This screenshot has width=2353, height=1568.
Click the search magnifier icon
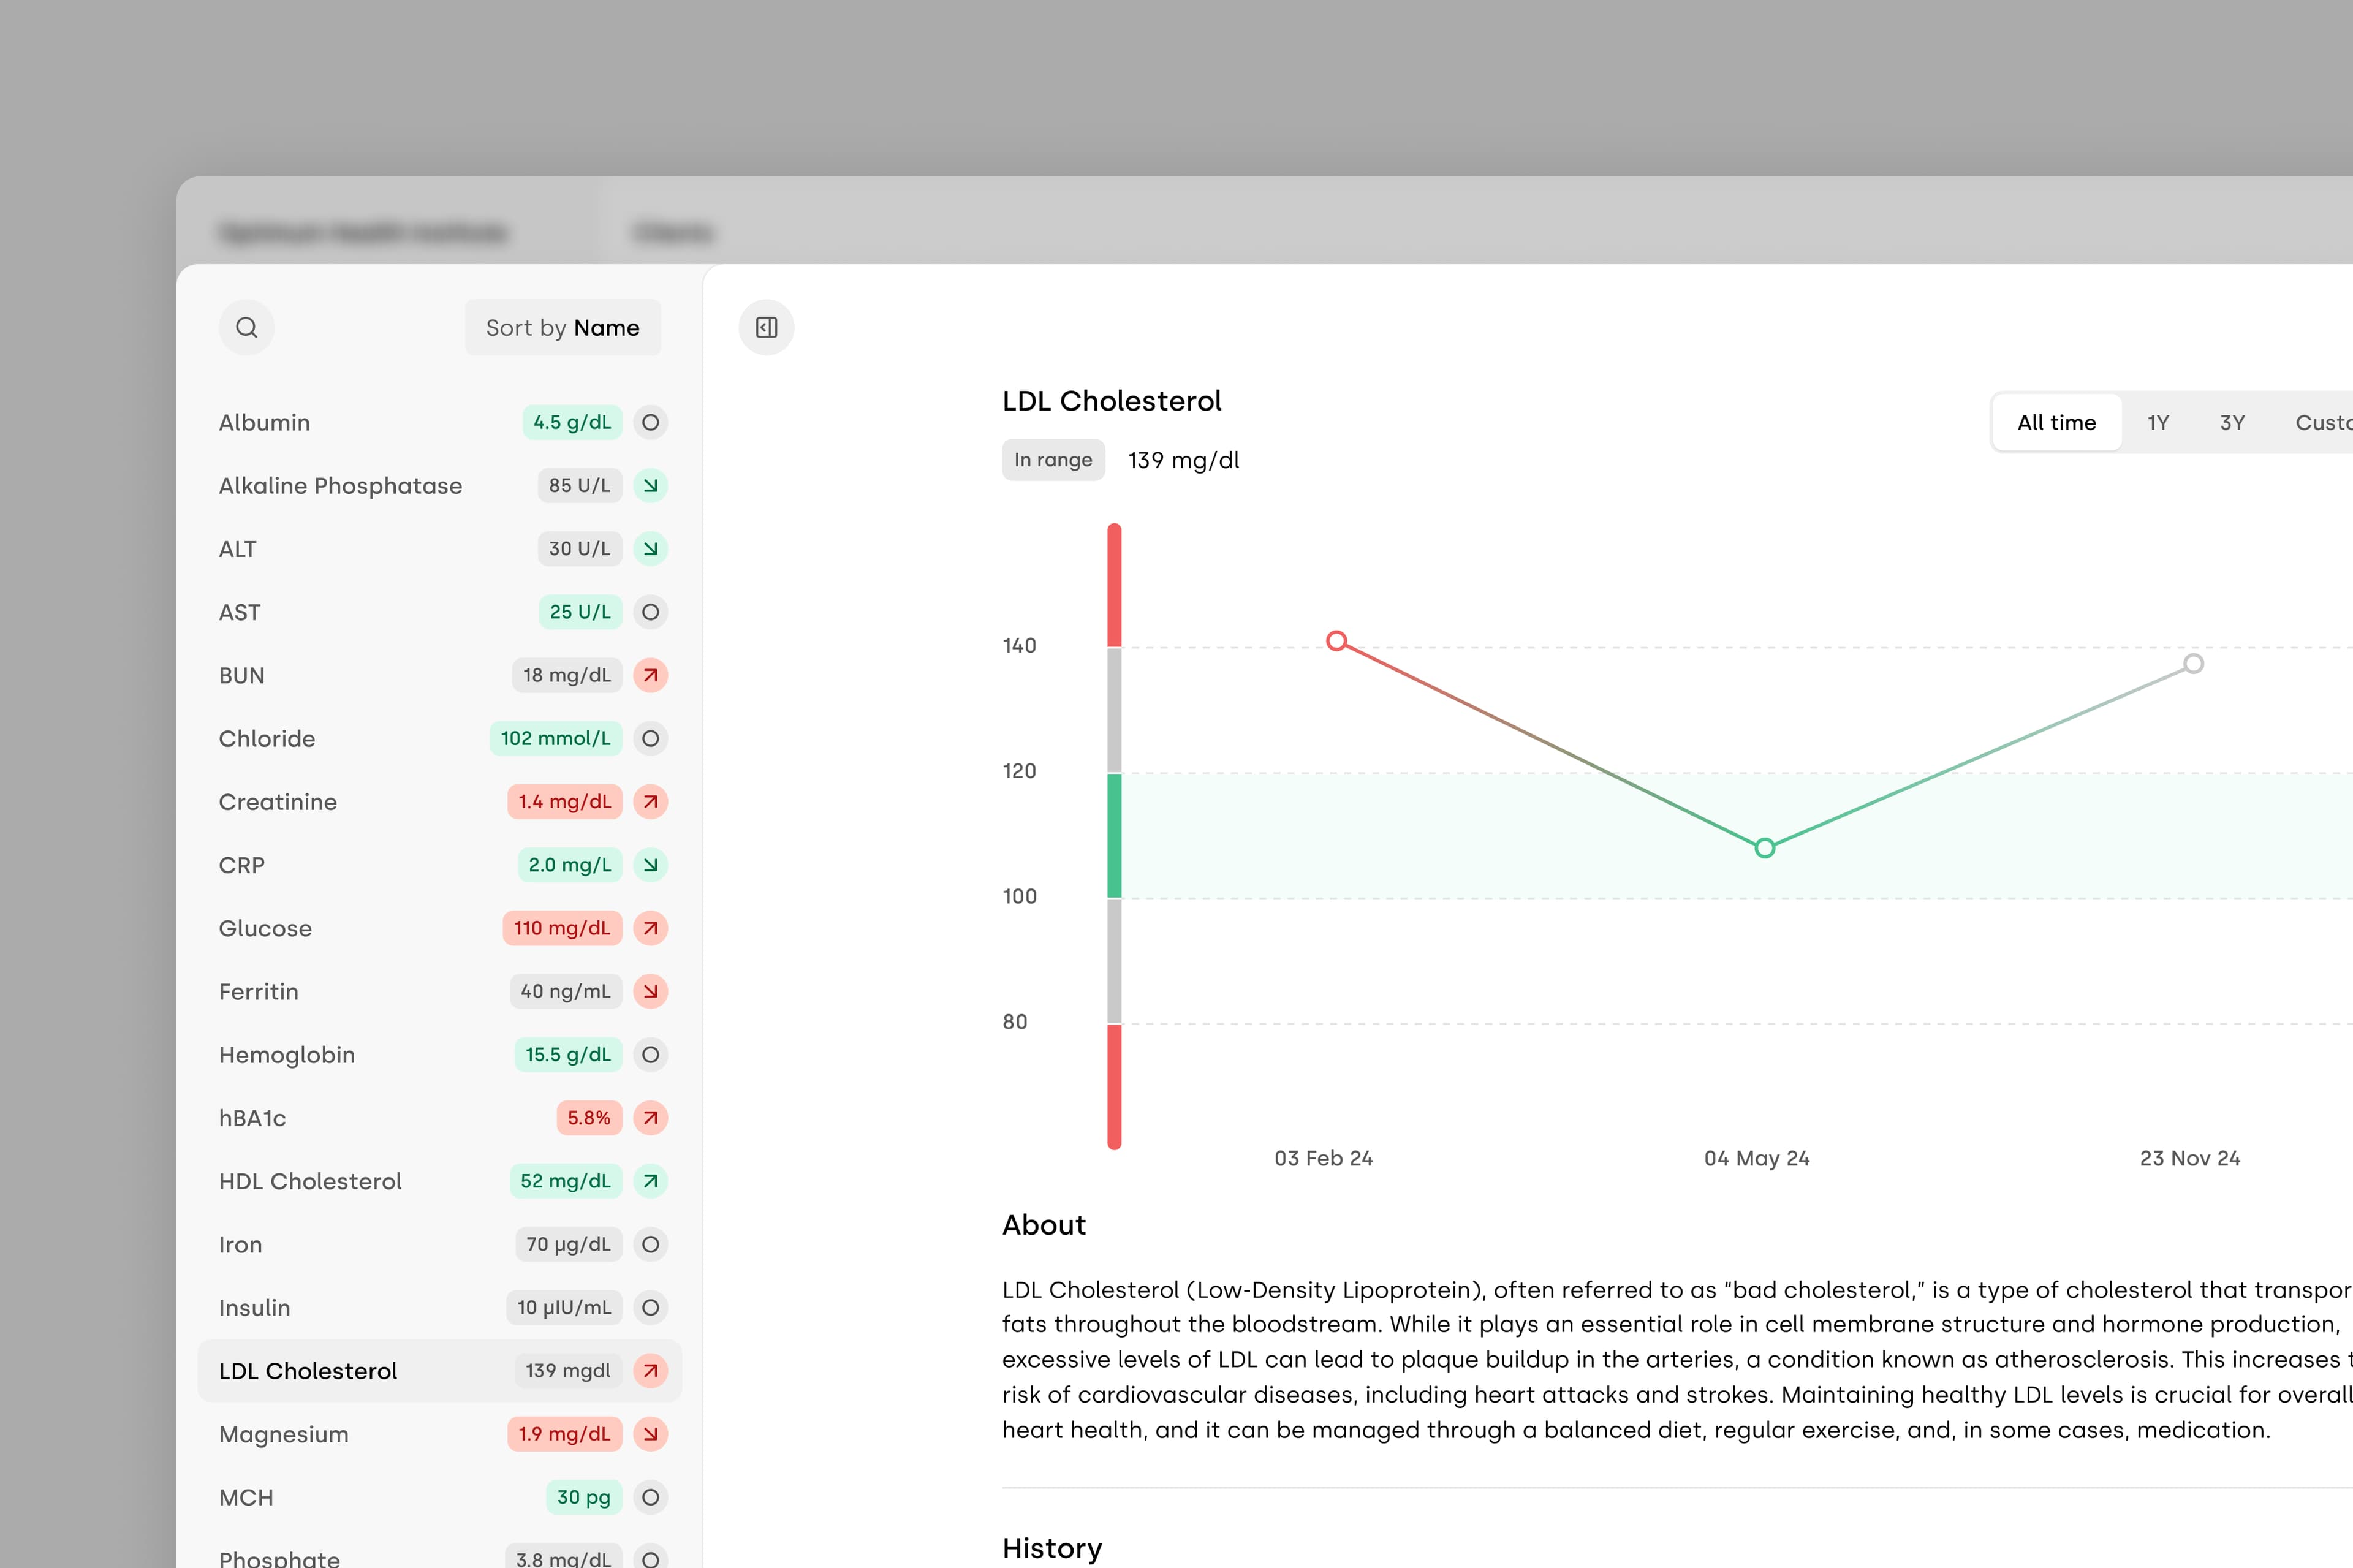[x=246, y=327]
